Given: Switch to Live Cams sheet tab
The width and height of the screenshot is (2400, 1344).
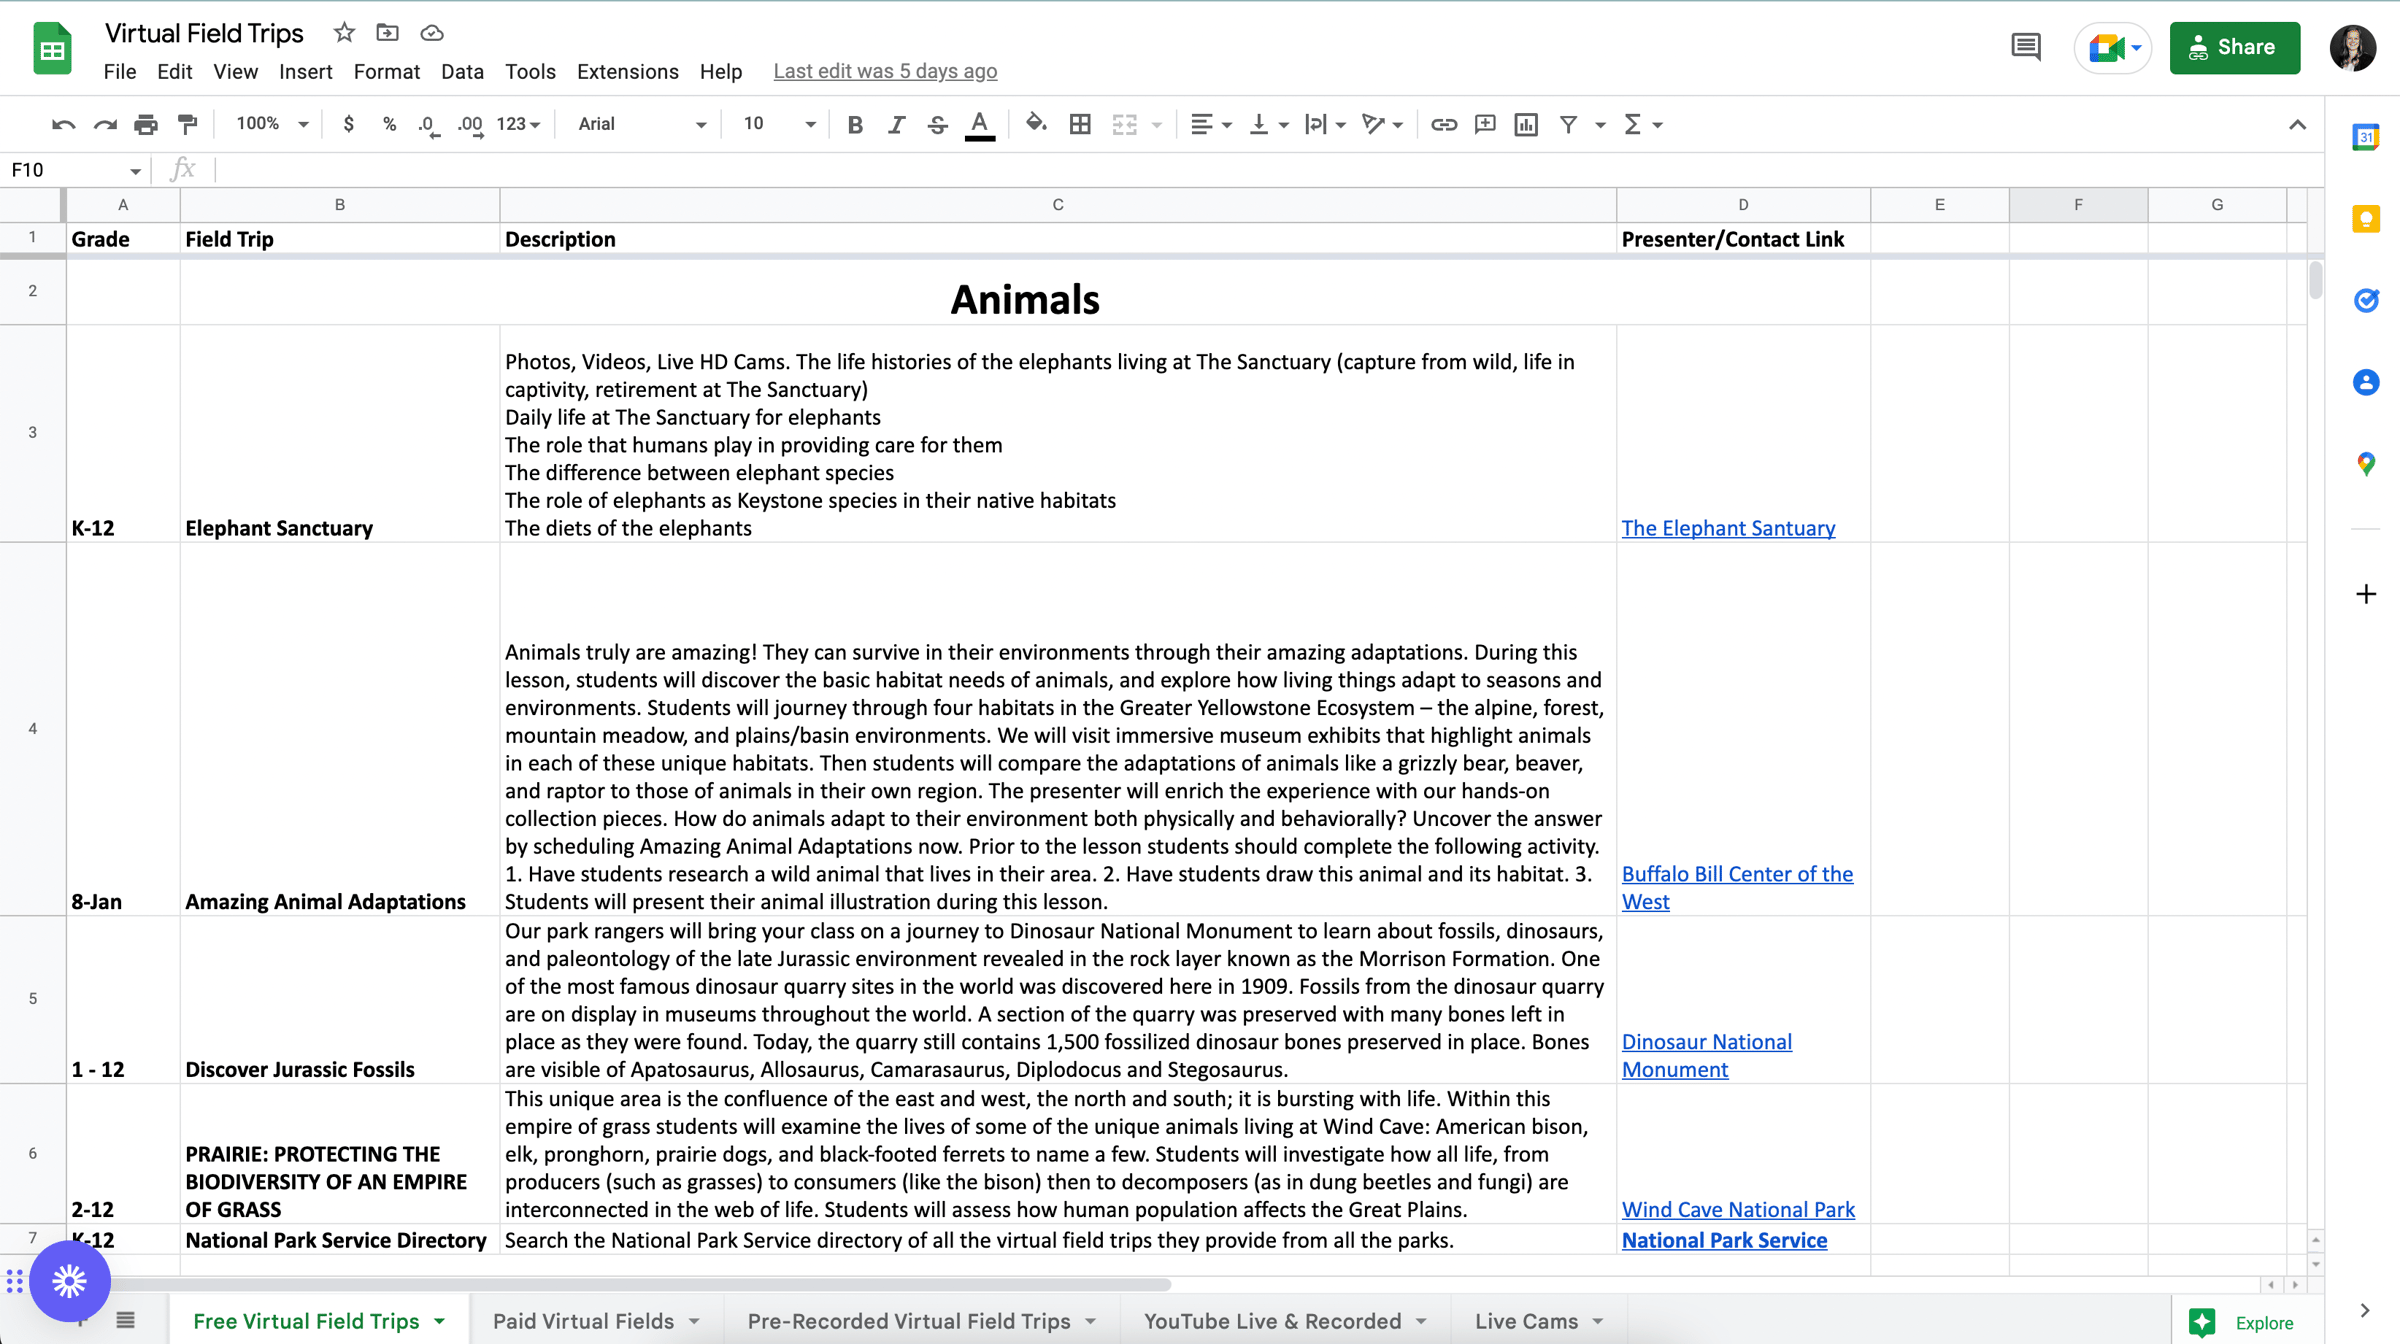Looking at the screenshot, I should tap(1538, 1320).
